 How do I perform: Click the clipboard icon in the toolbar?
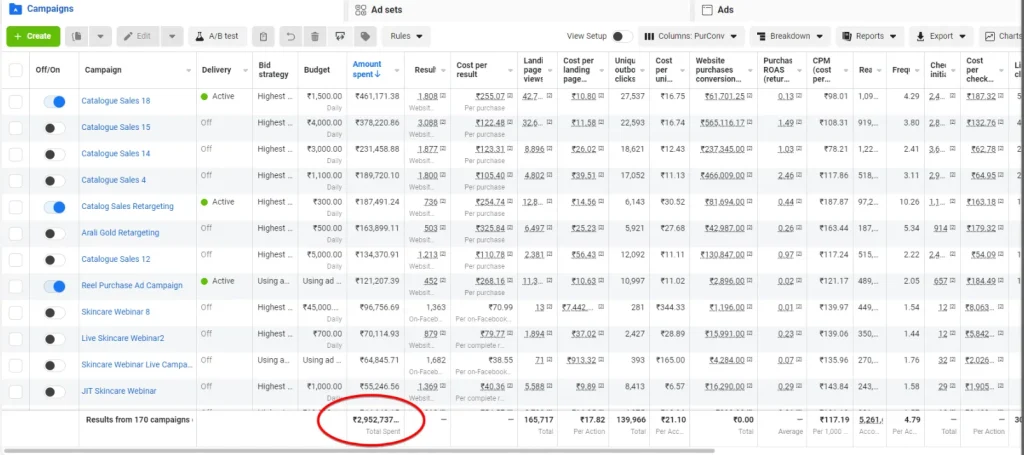[263, 36]
